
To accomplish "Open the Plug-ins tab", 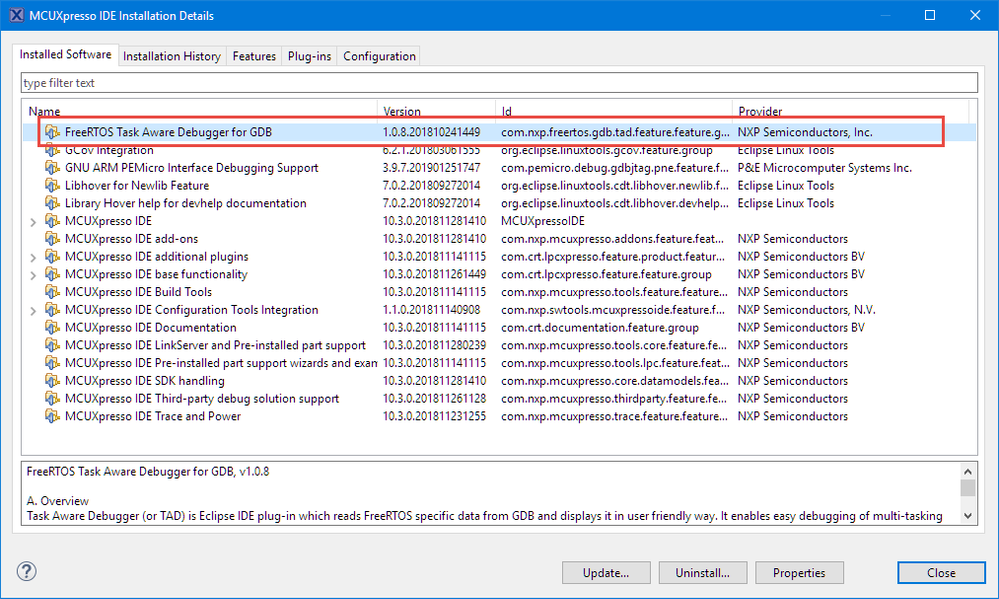I will coord(310,56).
